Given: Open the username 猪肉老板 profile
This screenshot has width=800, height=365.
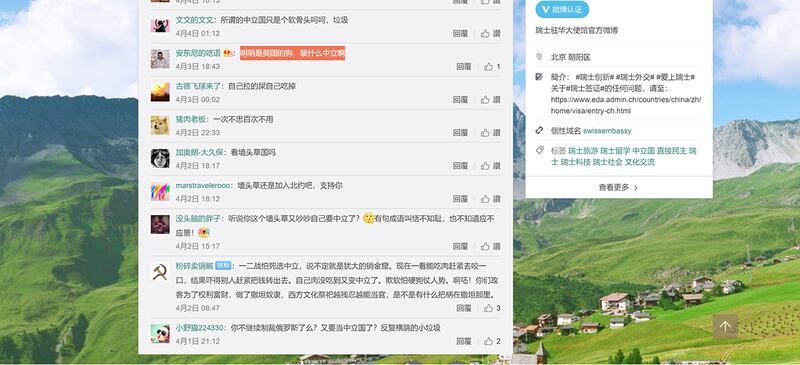Looking at the screenshot, I should coord(191,119).
